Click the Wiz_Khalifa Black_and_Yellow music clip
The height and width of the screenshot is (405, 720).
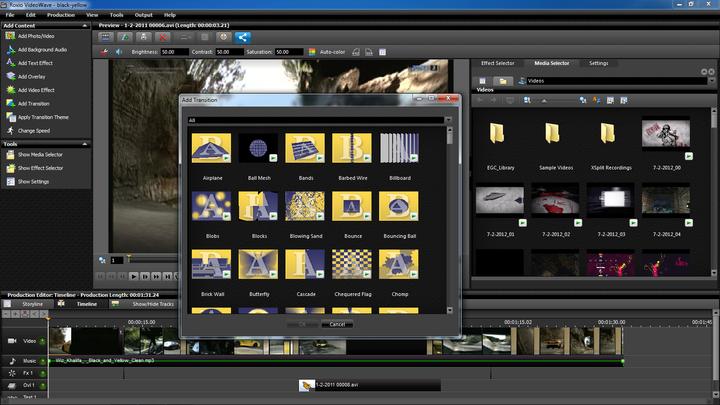click(335, 361)
